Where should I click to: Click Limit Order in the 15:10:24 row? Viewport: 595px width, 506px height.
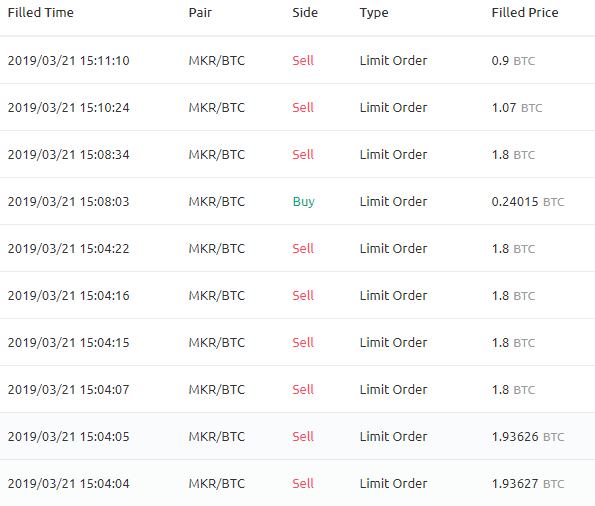click(x=393, y=108)
